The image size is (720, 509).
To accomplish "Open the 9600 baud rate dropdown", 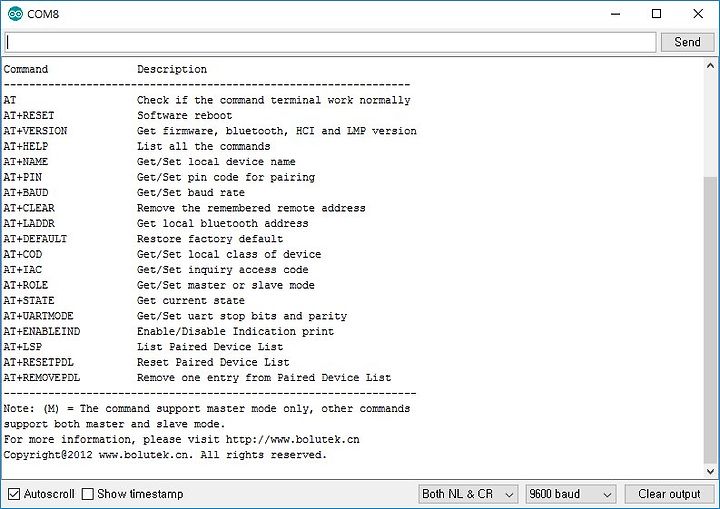I will click(571, 494).
